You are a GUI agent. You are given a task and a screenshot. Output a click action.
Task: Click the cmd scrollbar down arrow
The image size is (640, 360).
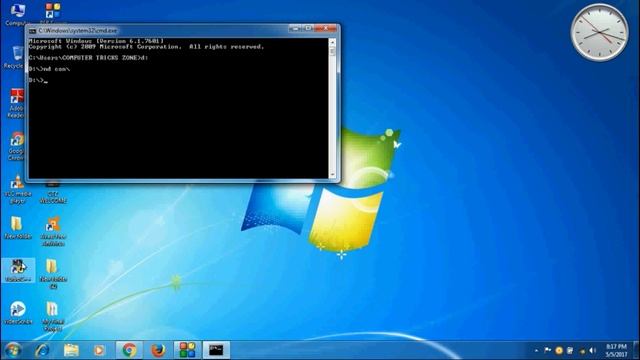point(332,174)
